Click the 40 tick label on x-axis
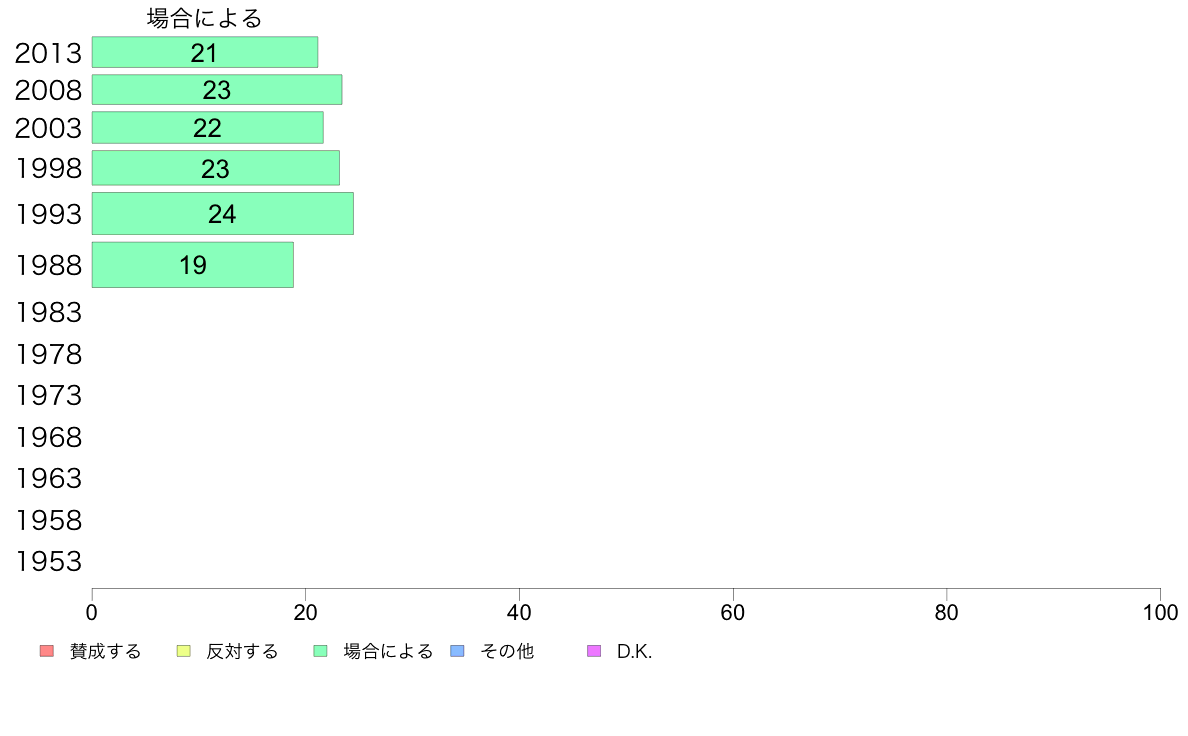The width and height of the screenshot is (1188, 736). click(519, 612)
